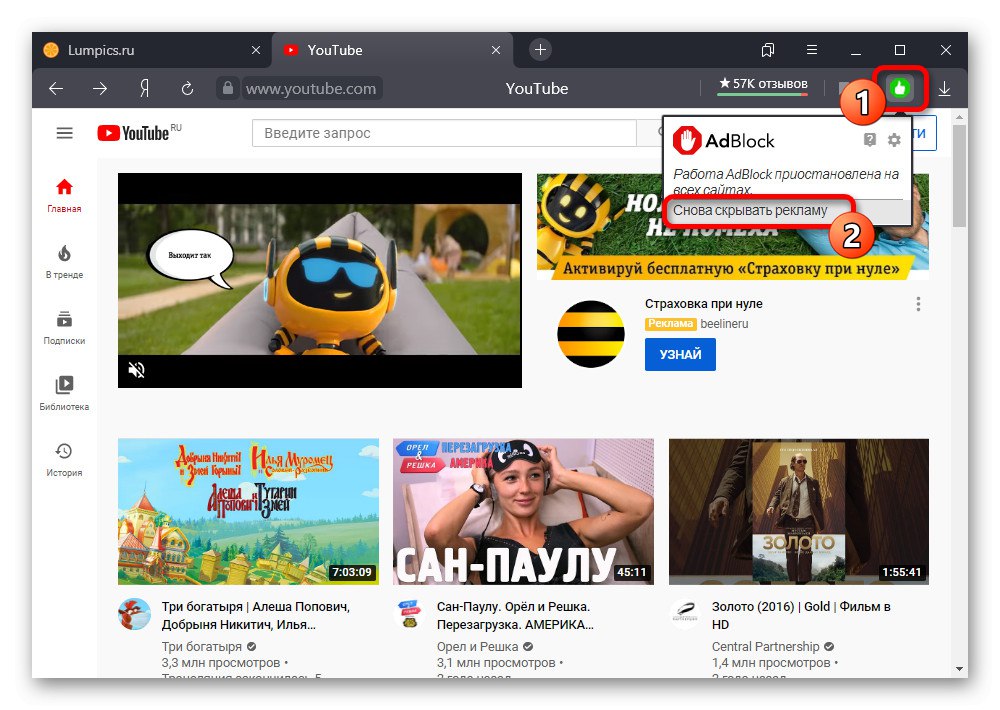
Task: Open the Три богатыря video title
Action: click(256, 616)
